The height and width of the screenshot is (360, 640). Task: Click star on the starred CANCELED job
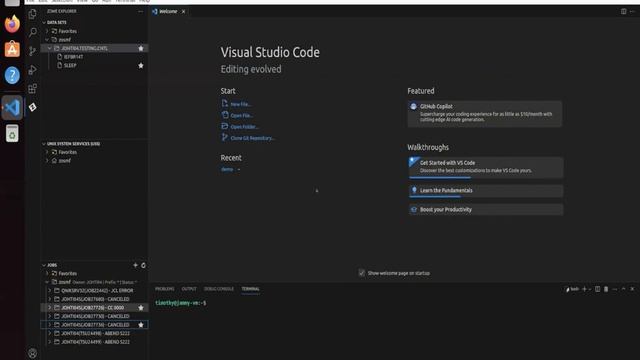click(x=141, y=325)
